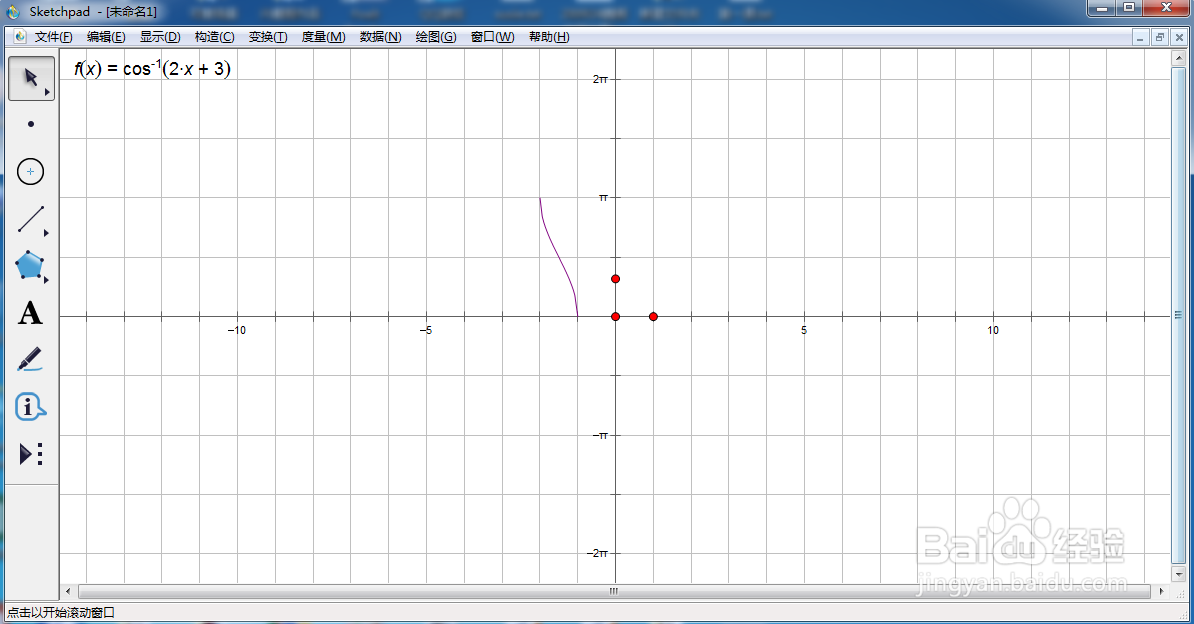Open the 显示(D) menu
Image resolution: width=1194 pixels, height=624 pixels.
coord(160,37)
